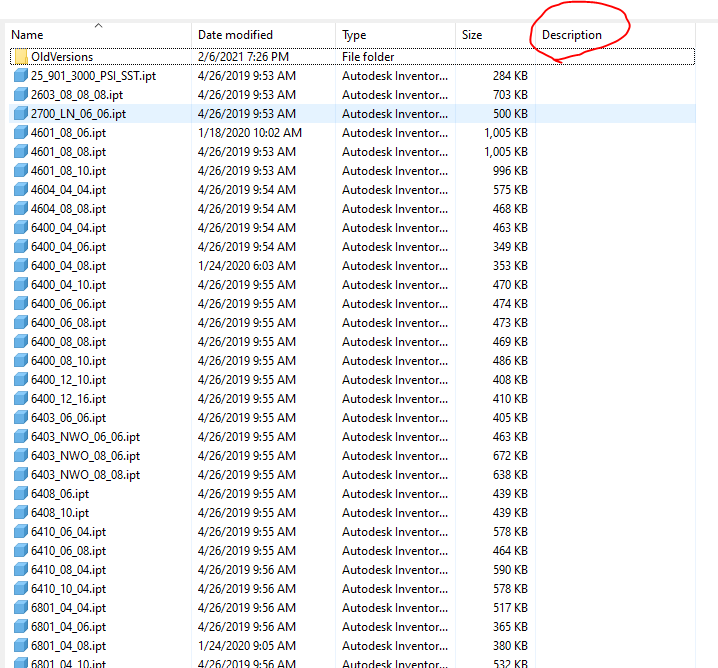Click the 284 KB size value
This screenshot has width=718, height=668.
510,76
